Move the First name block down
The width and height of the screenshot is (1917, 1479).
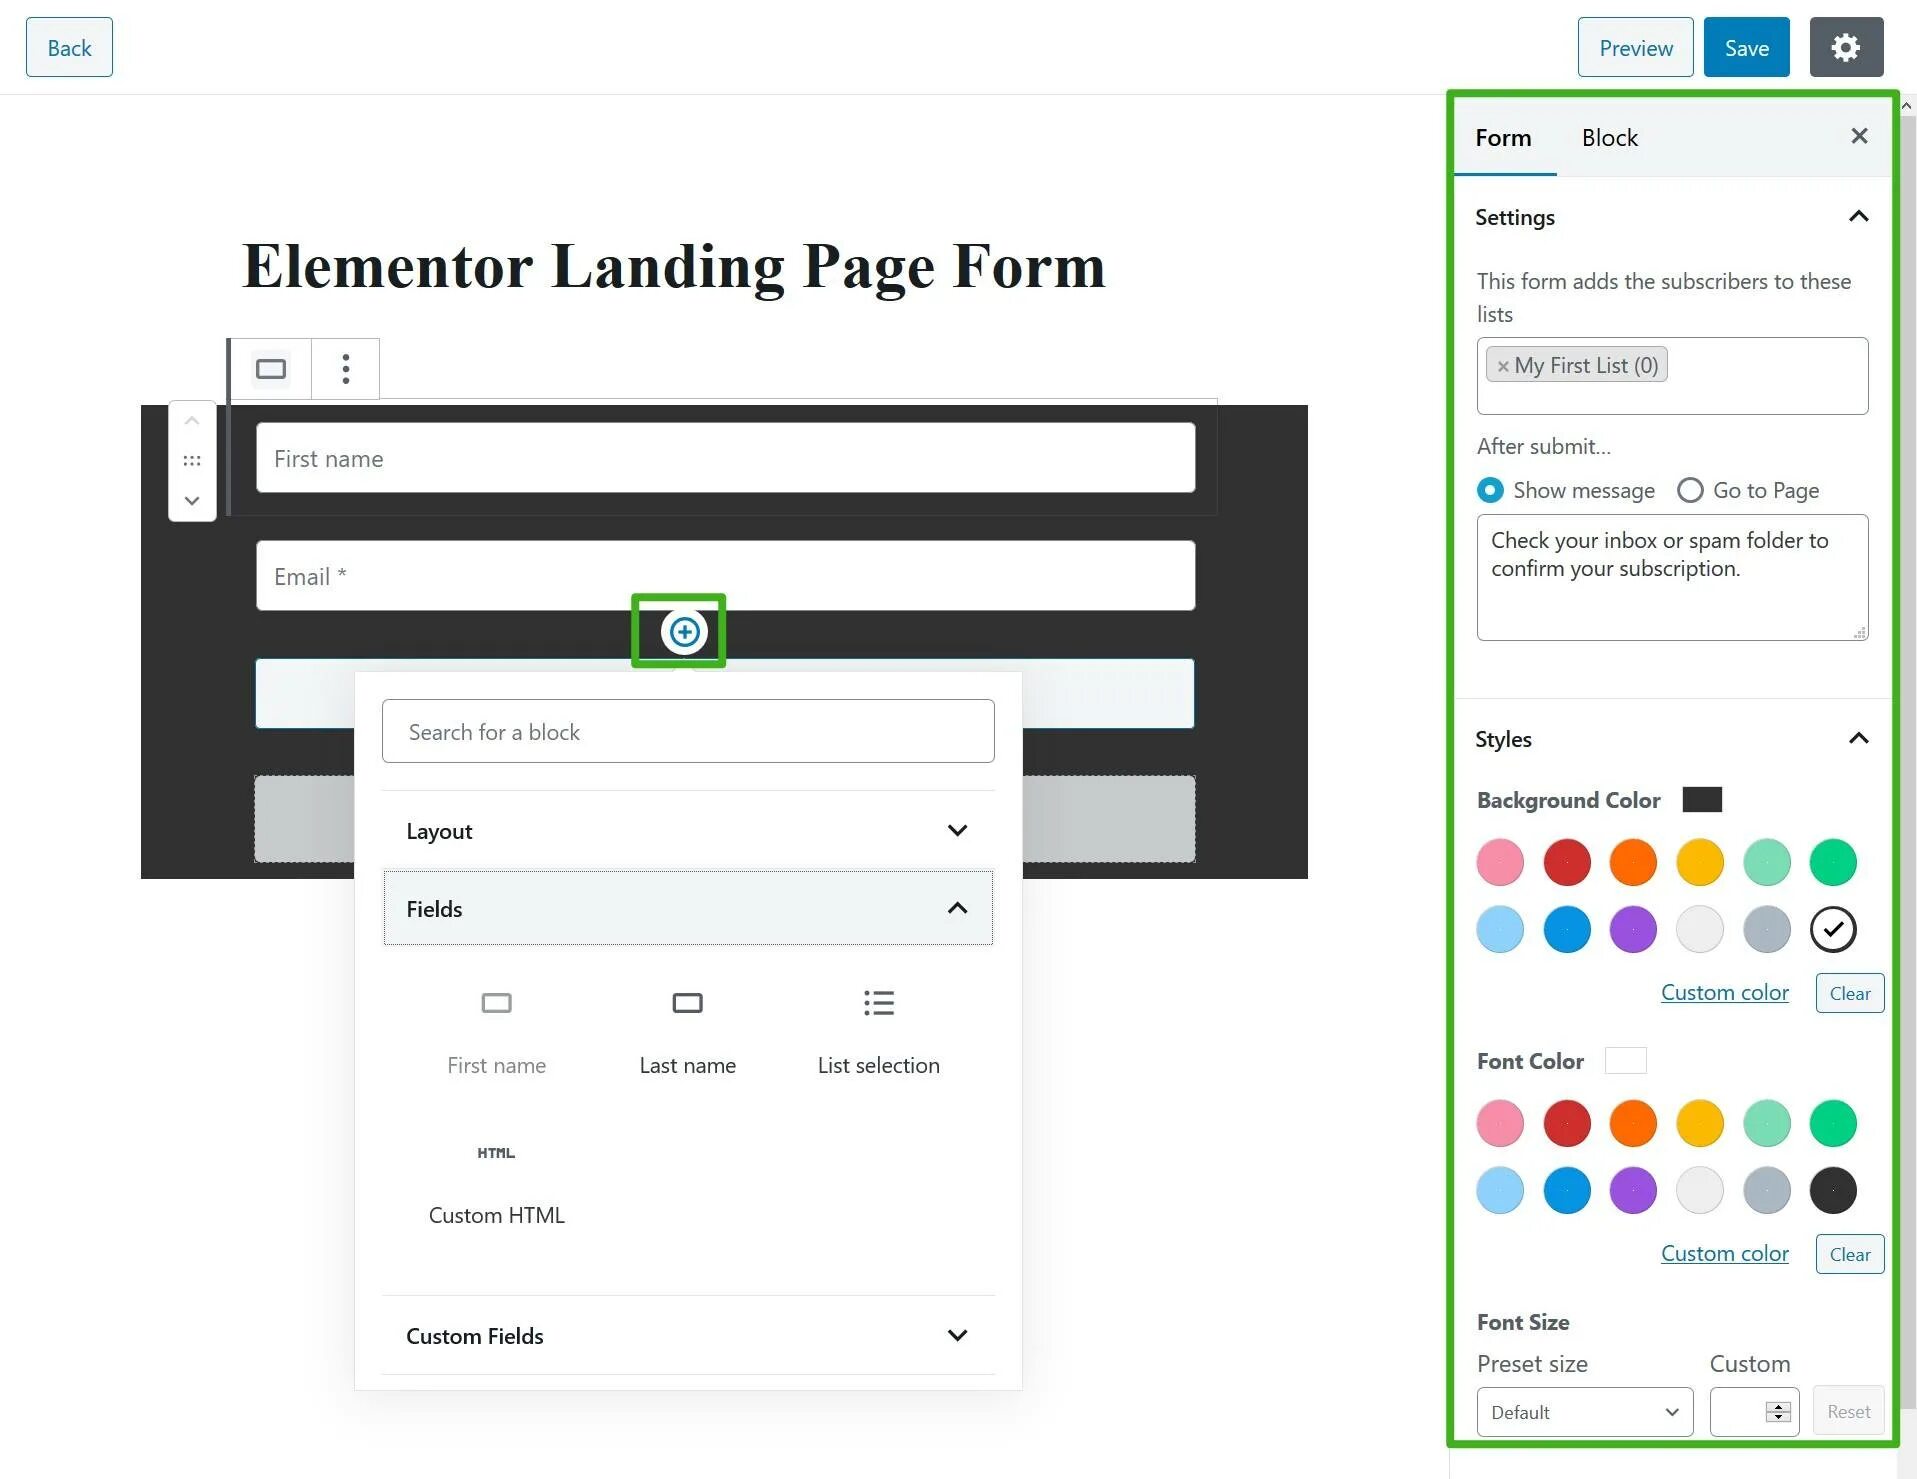(x=192, y=500)
